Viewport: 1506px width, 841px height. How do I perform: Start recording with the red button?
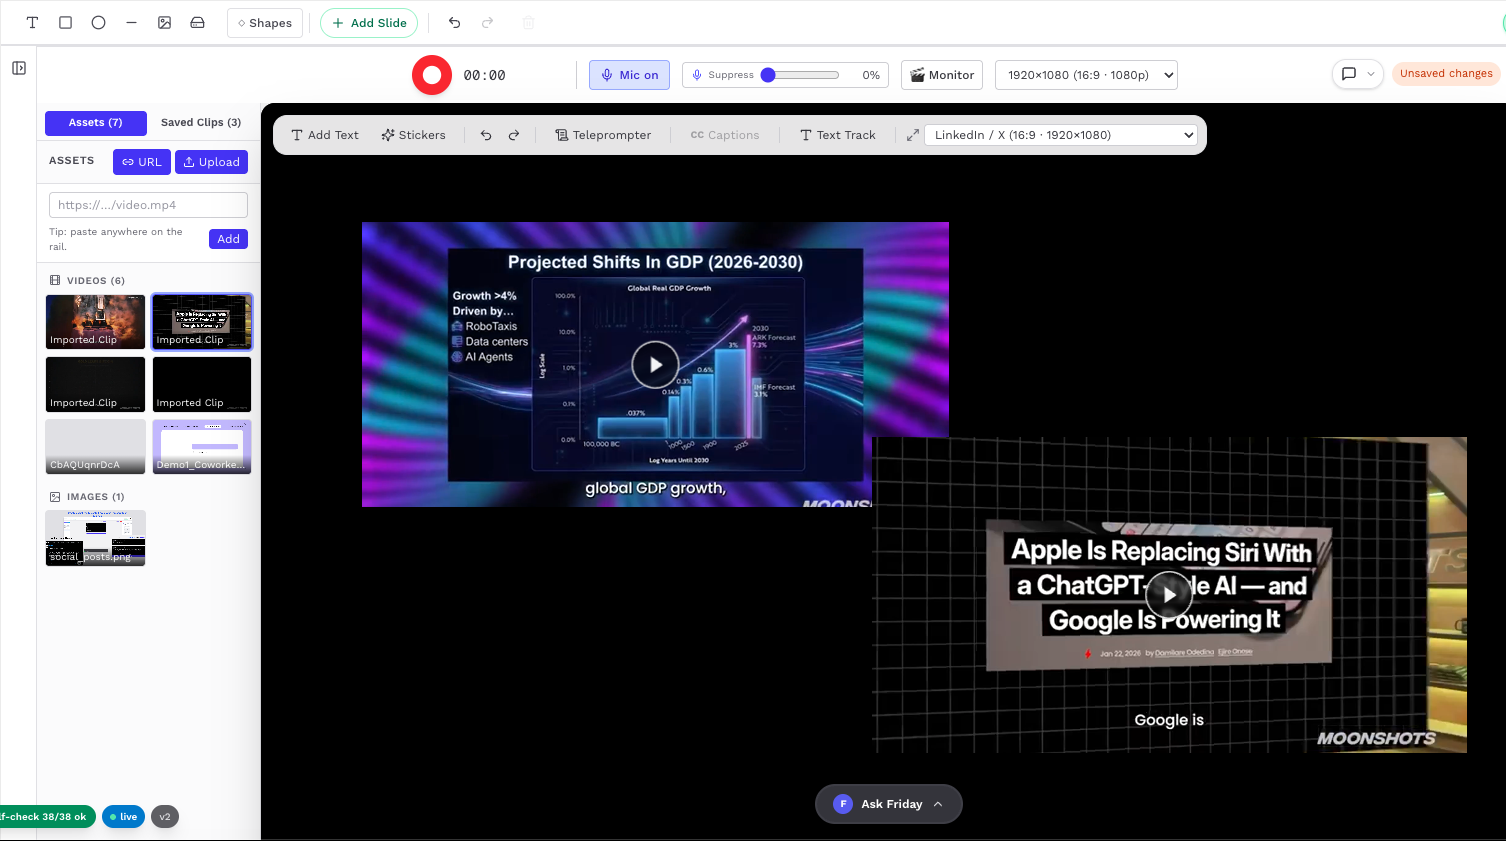pyautogui.click(x=432, y=75)
